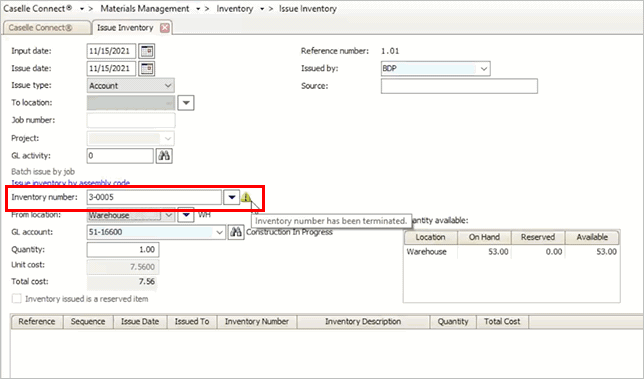Click the Source text field

[459, 86]
